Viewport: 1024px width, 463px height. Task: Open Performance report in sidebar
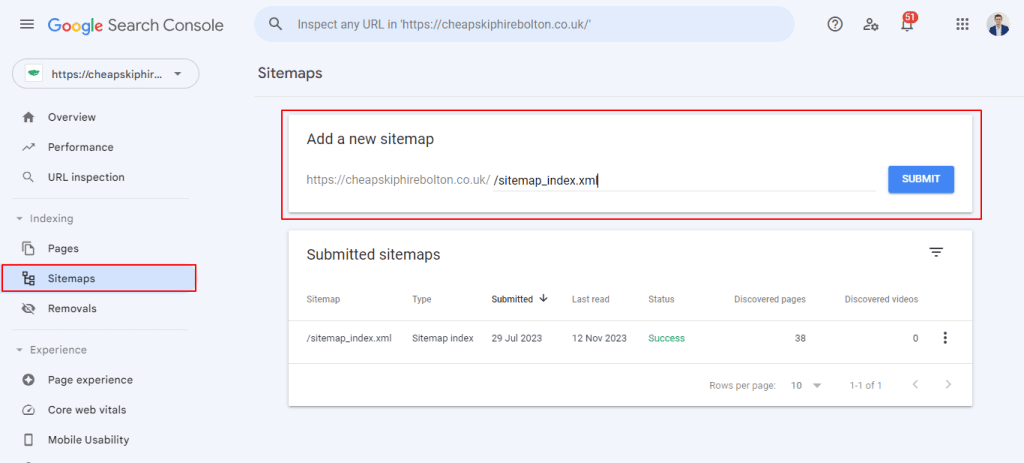click(80, 148)
